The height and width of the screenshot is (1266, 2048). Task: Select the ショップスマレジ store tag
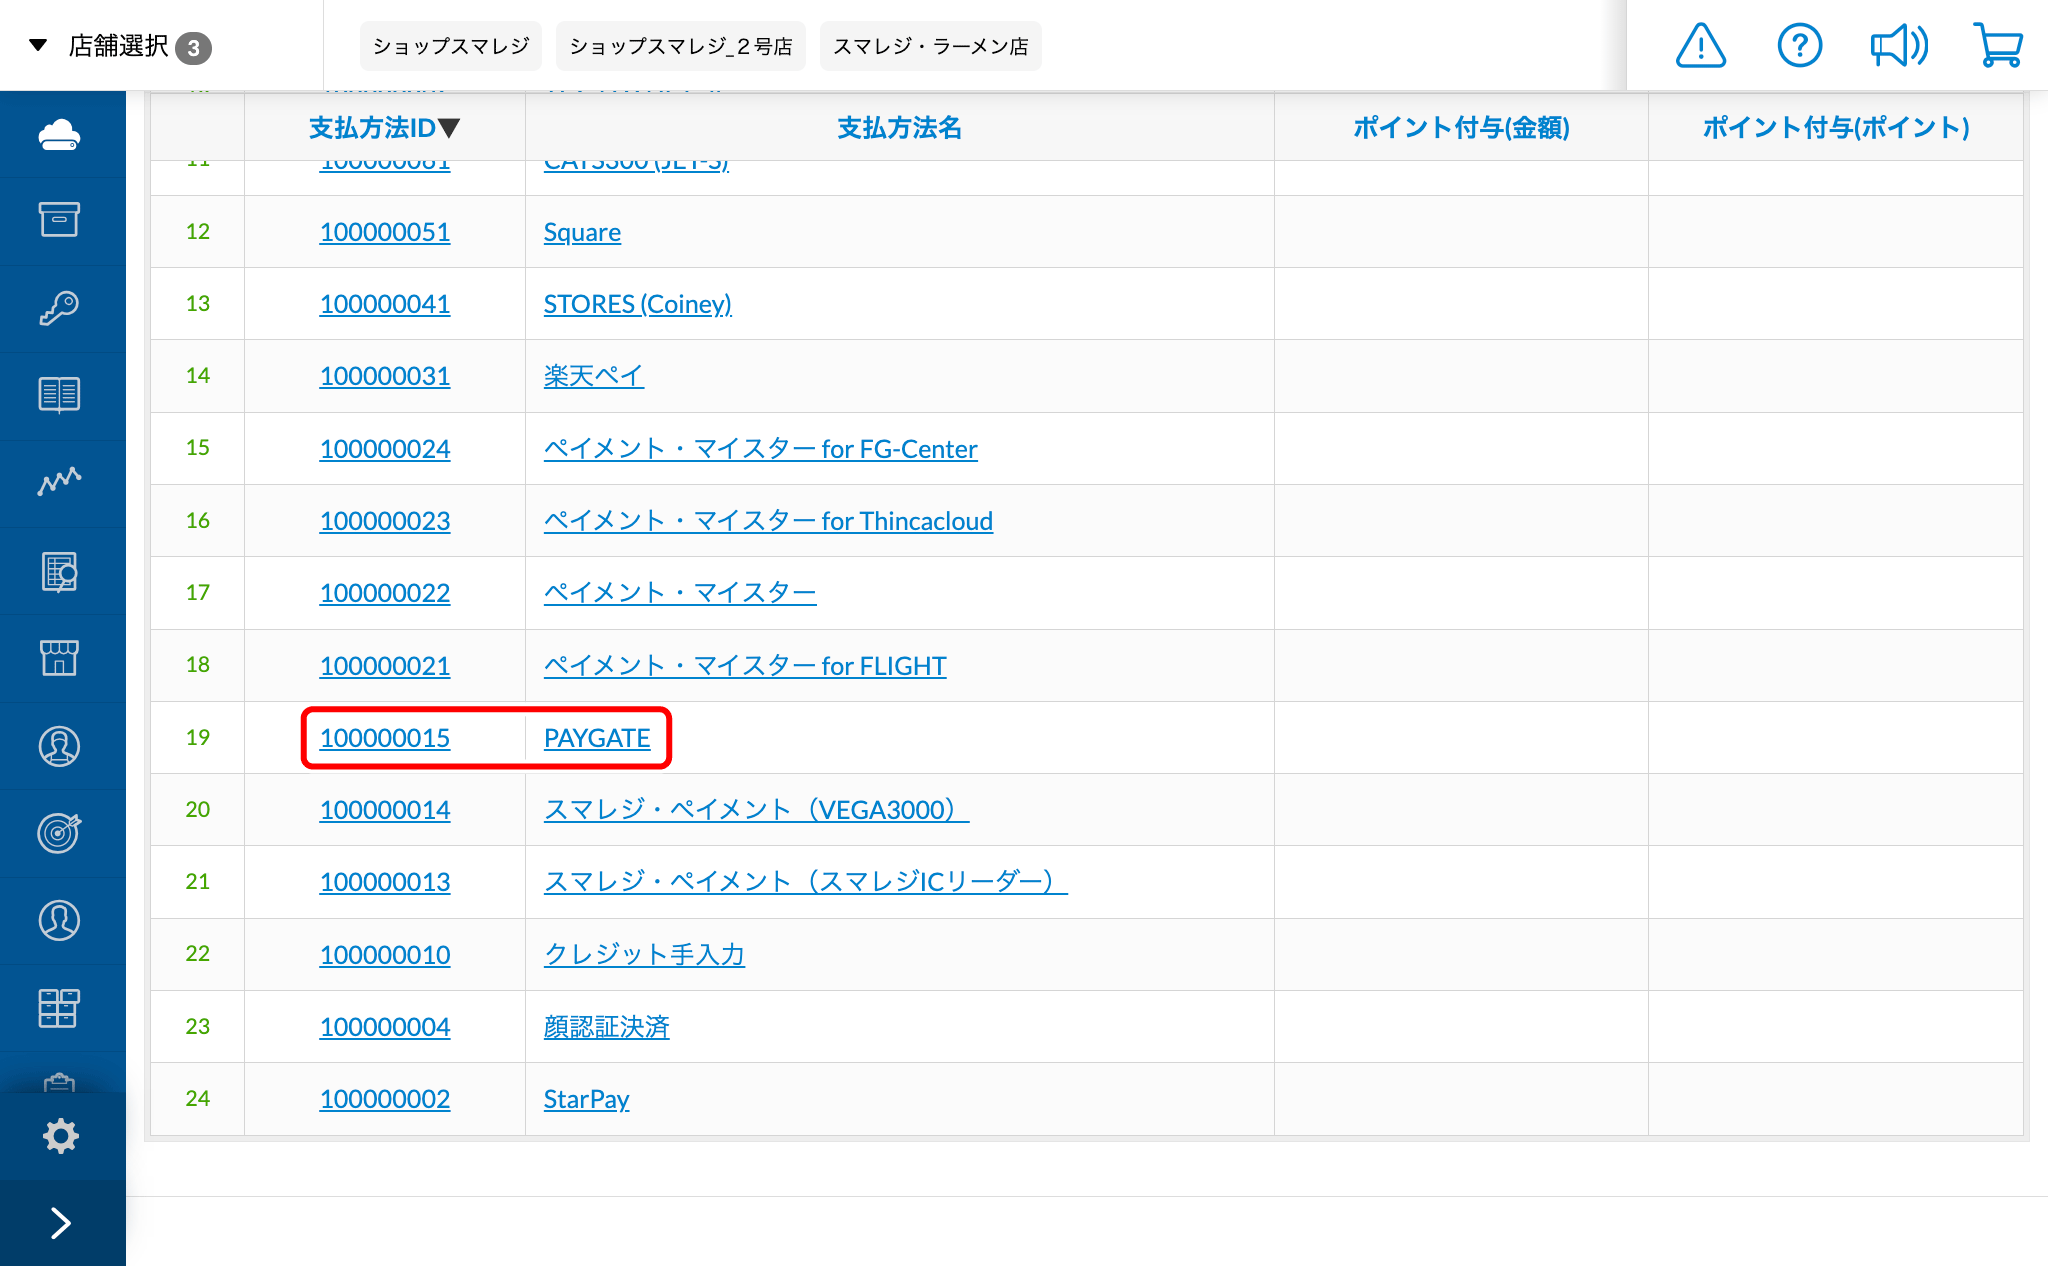[x=450, y=46]
